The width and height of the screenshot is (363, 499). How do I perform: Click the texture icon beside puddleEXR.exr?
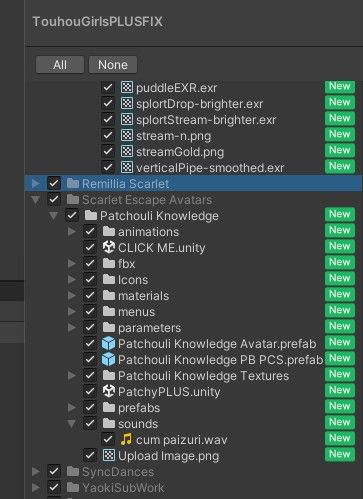pyautogui.click(x=126, y=88)
